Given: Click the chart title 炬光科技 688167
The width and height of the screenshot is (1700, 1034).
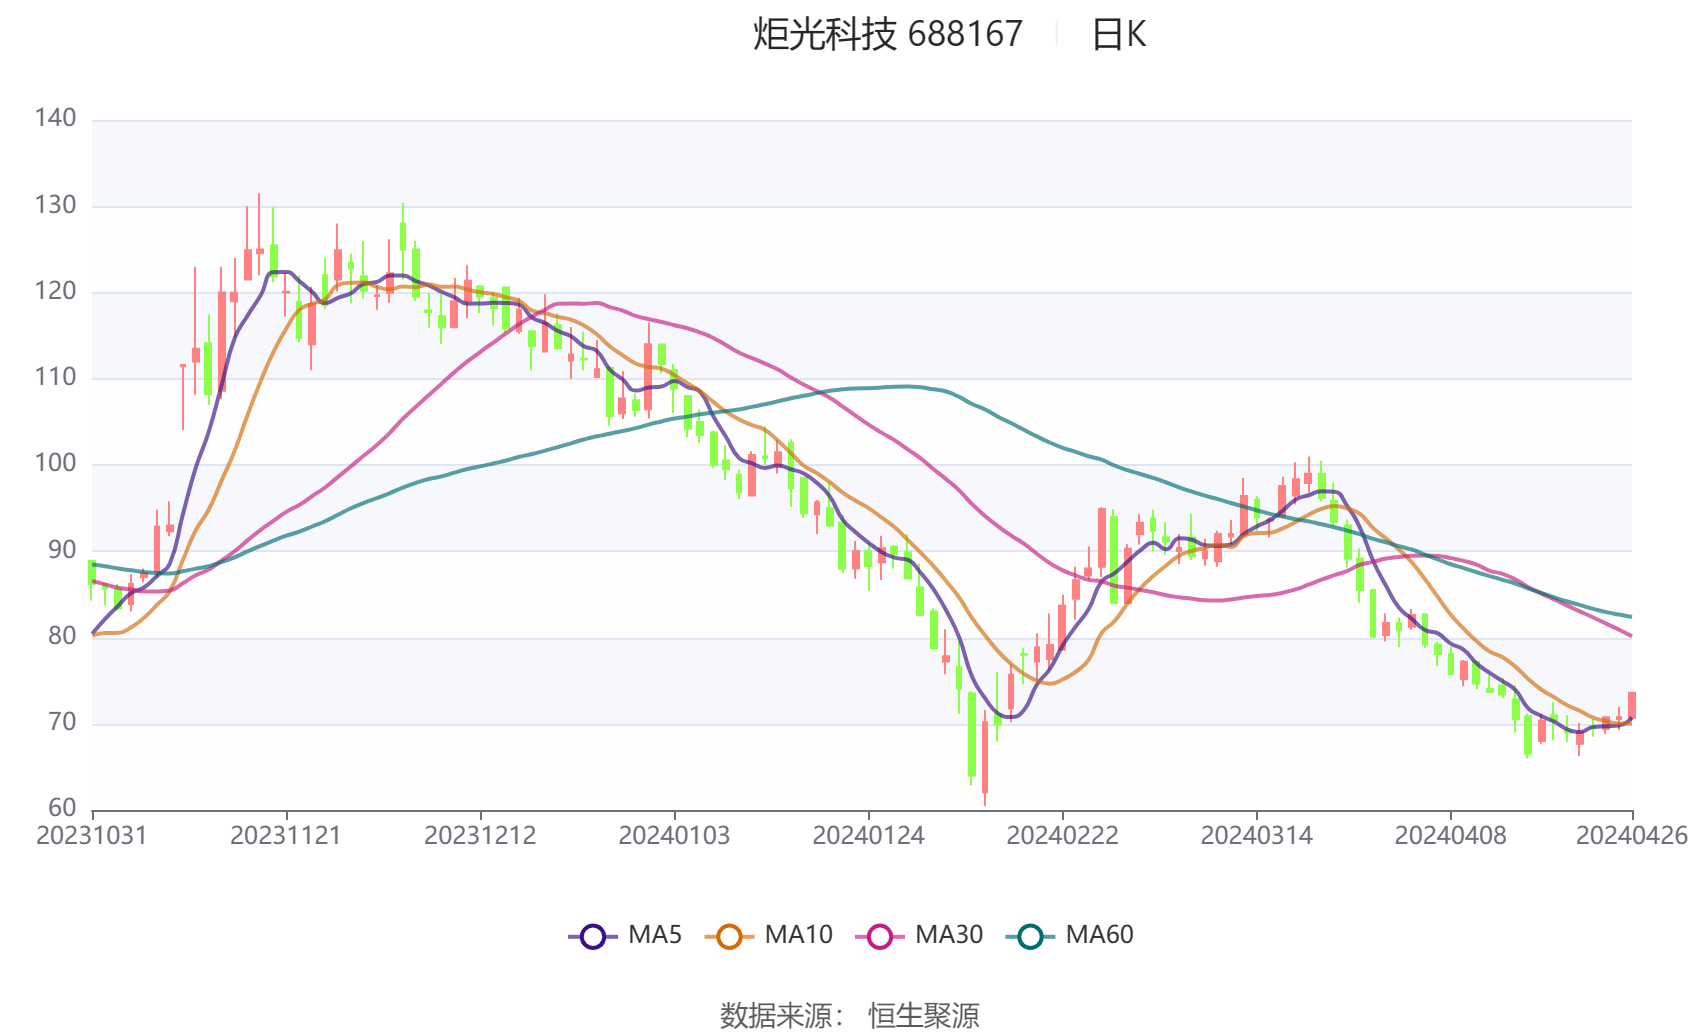Looking at the screenshot, I should coord(888,34).
